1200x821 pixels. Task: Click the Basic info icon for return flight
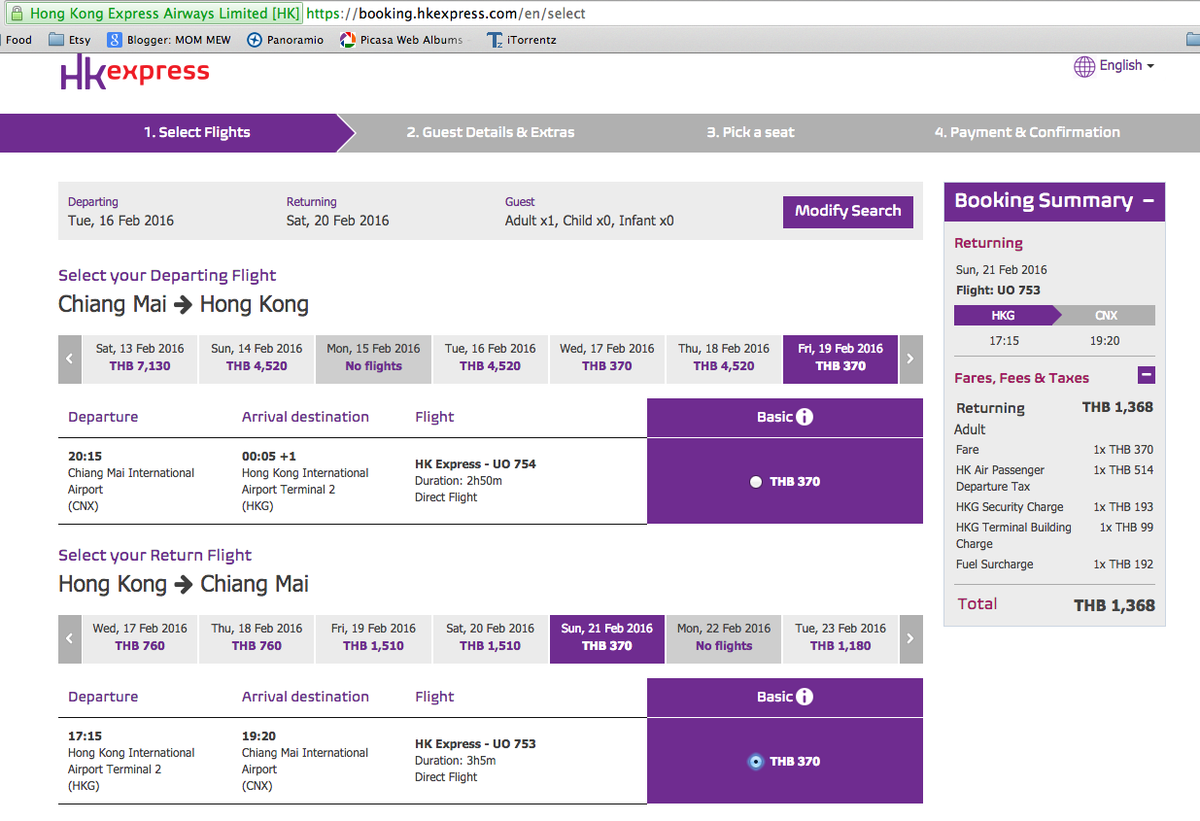tap(805, 697)
